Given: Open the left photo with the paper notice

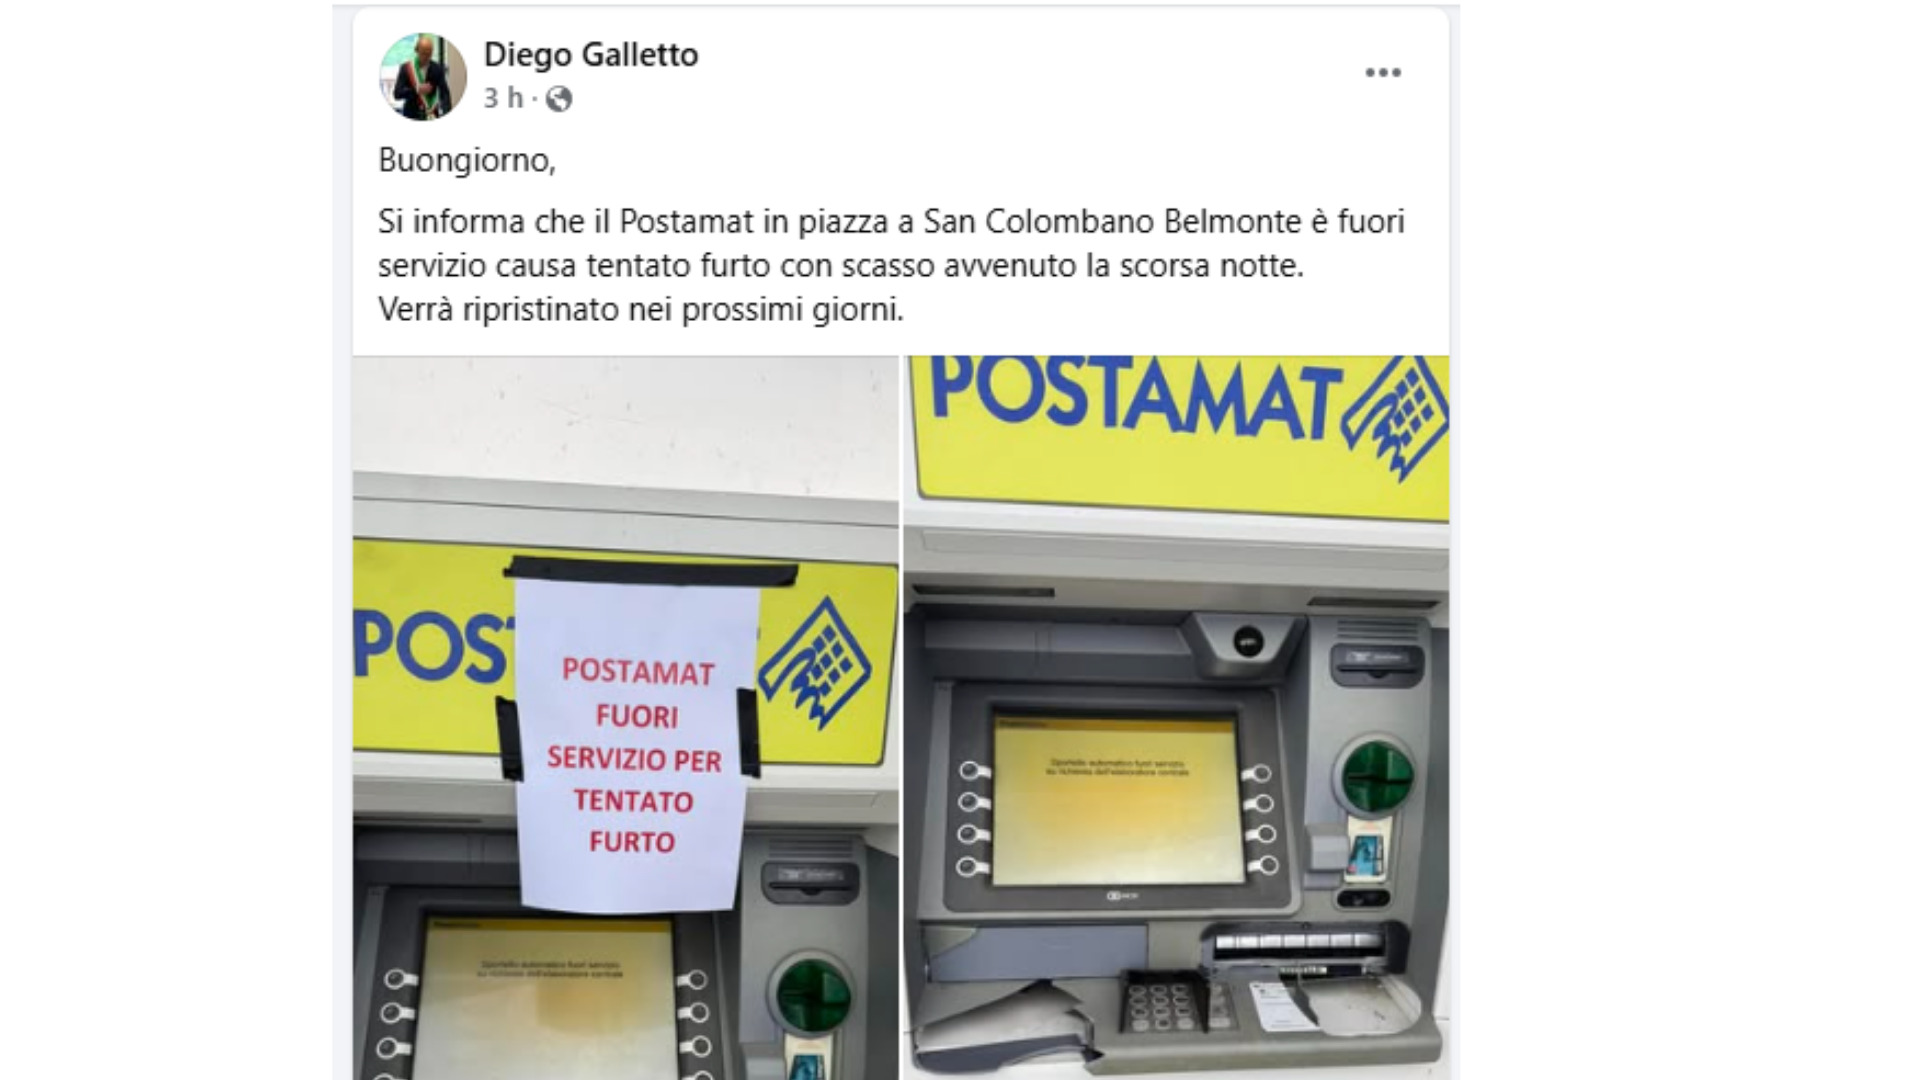Looking at the screenshot, I should click(x=626, y=717).
